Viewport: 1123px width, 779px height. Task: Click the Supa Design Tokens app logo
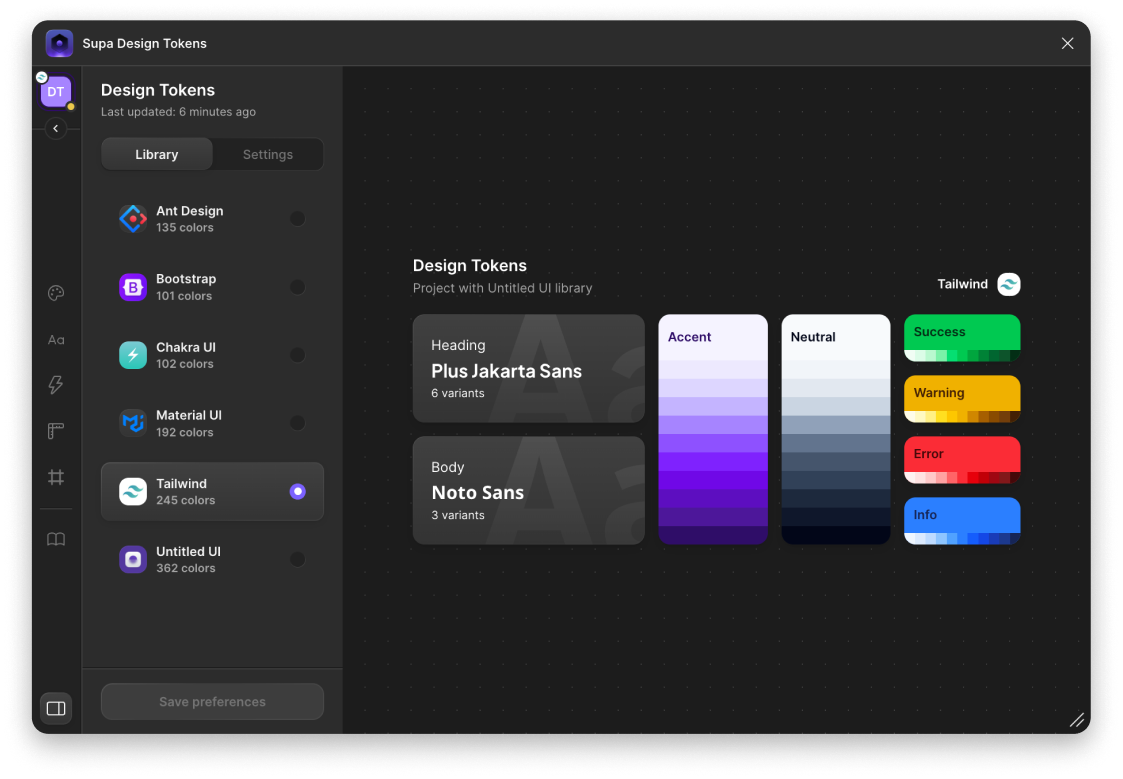[59, 43]
